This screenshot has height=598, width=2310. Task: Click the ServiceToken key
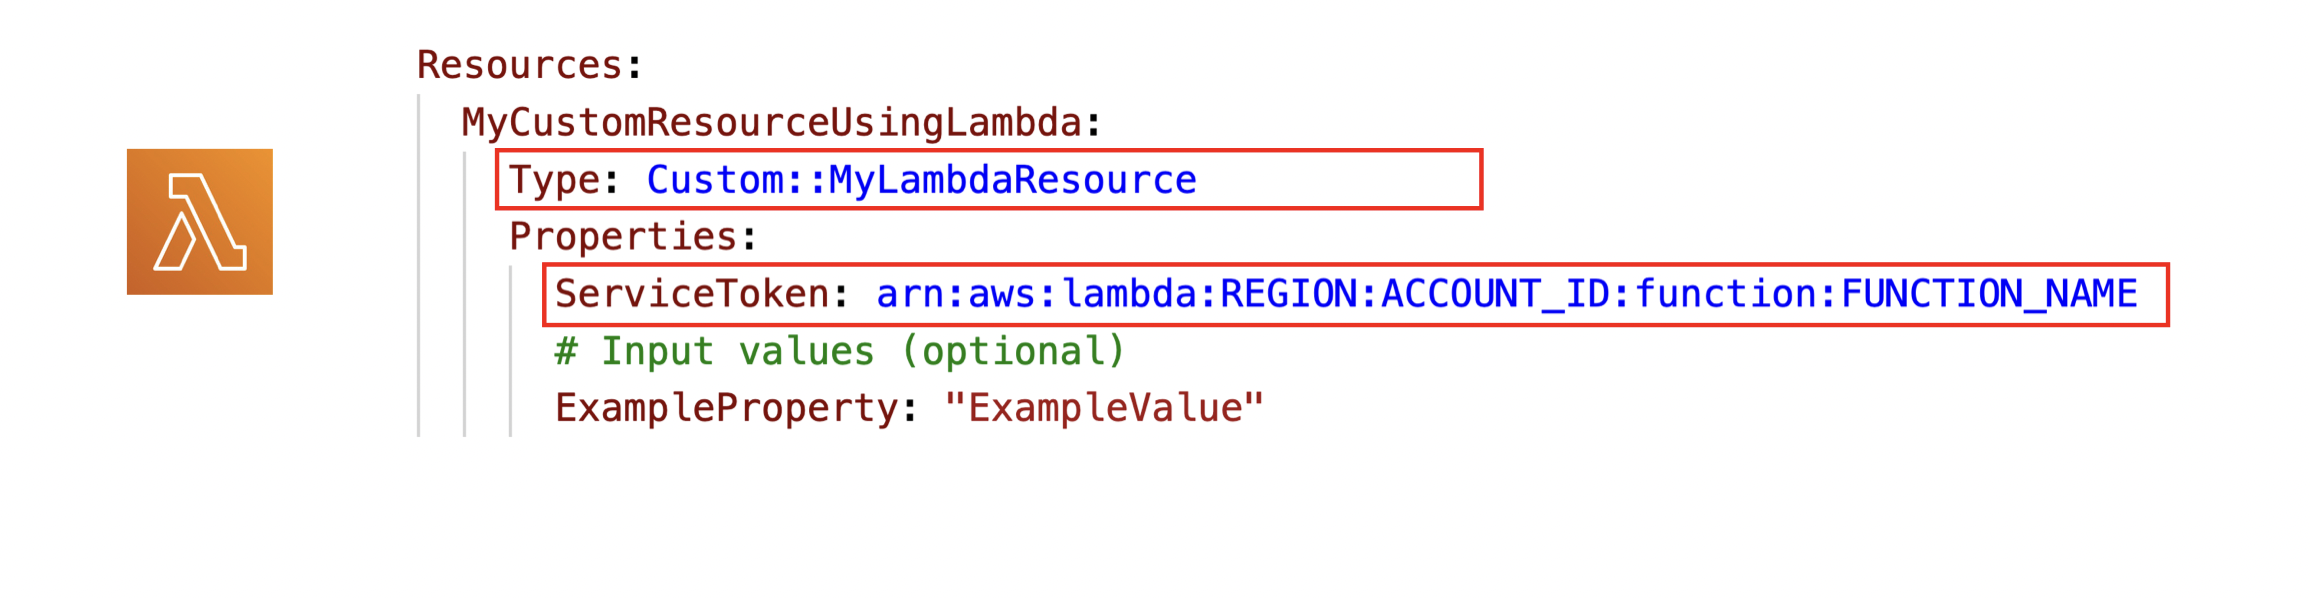coord(692,294)
